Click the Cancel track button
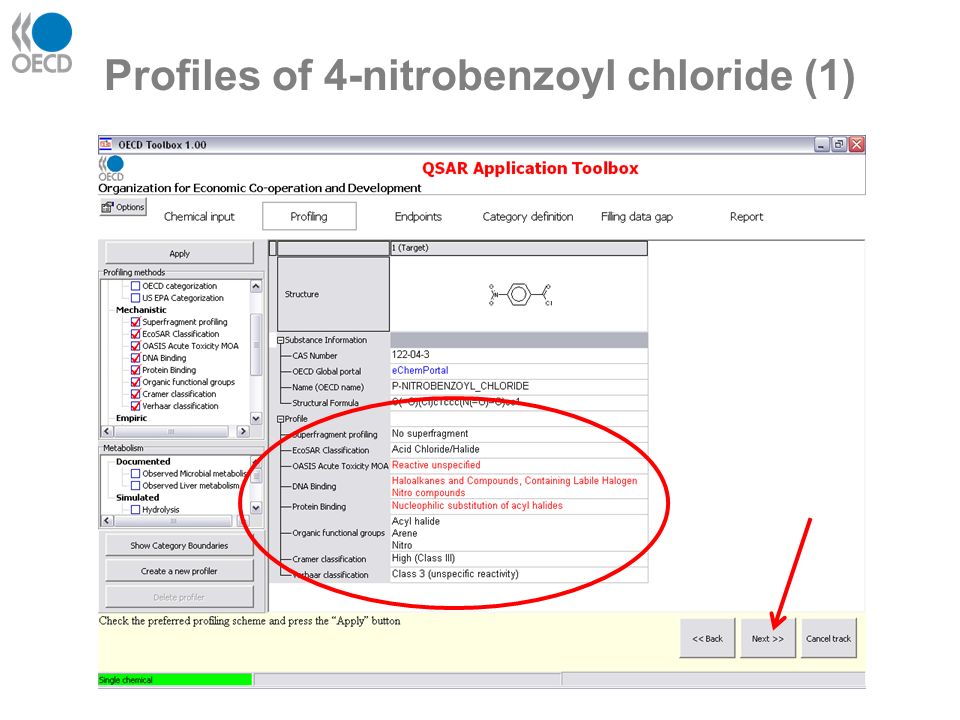This screenshot has height=720, width=960. pos(828,639)
